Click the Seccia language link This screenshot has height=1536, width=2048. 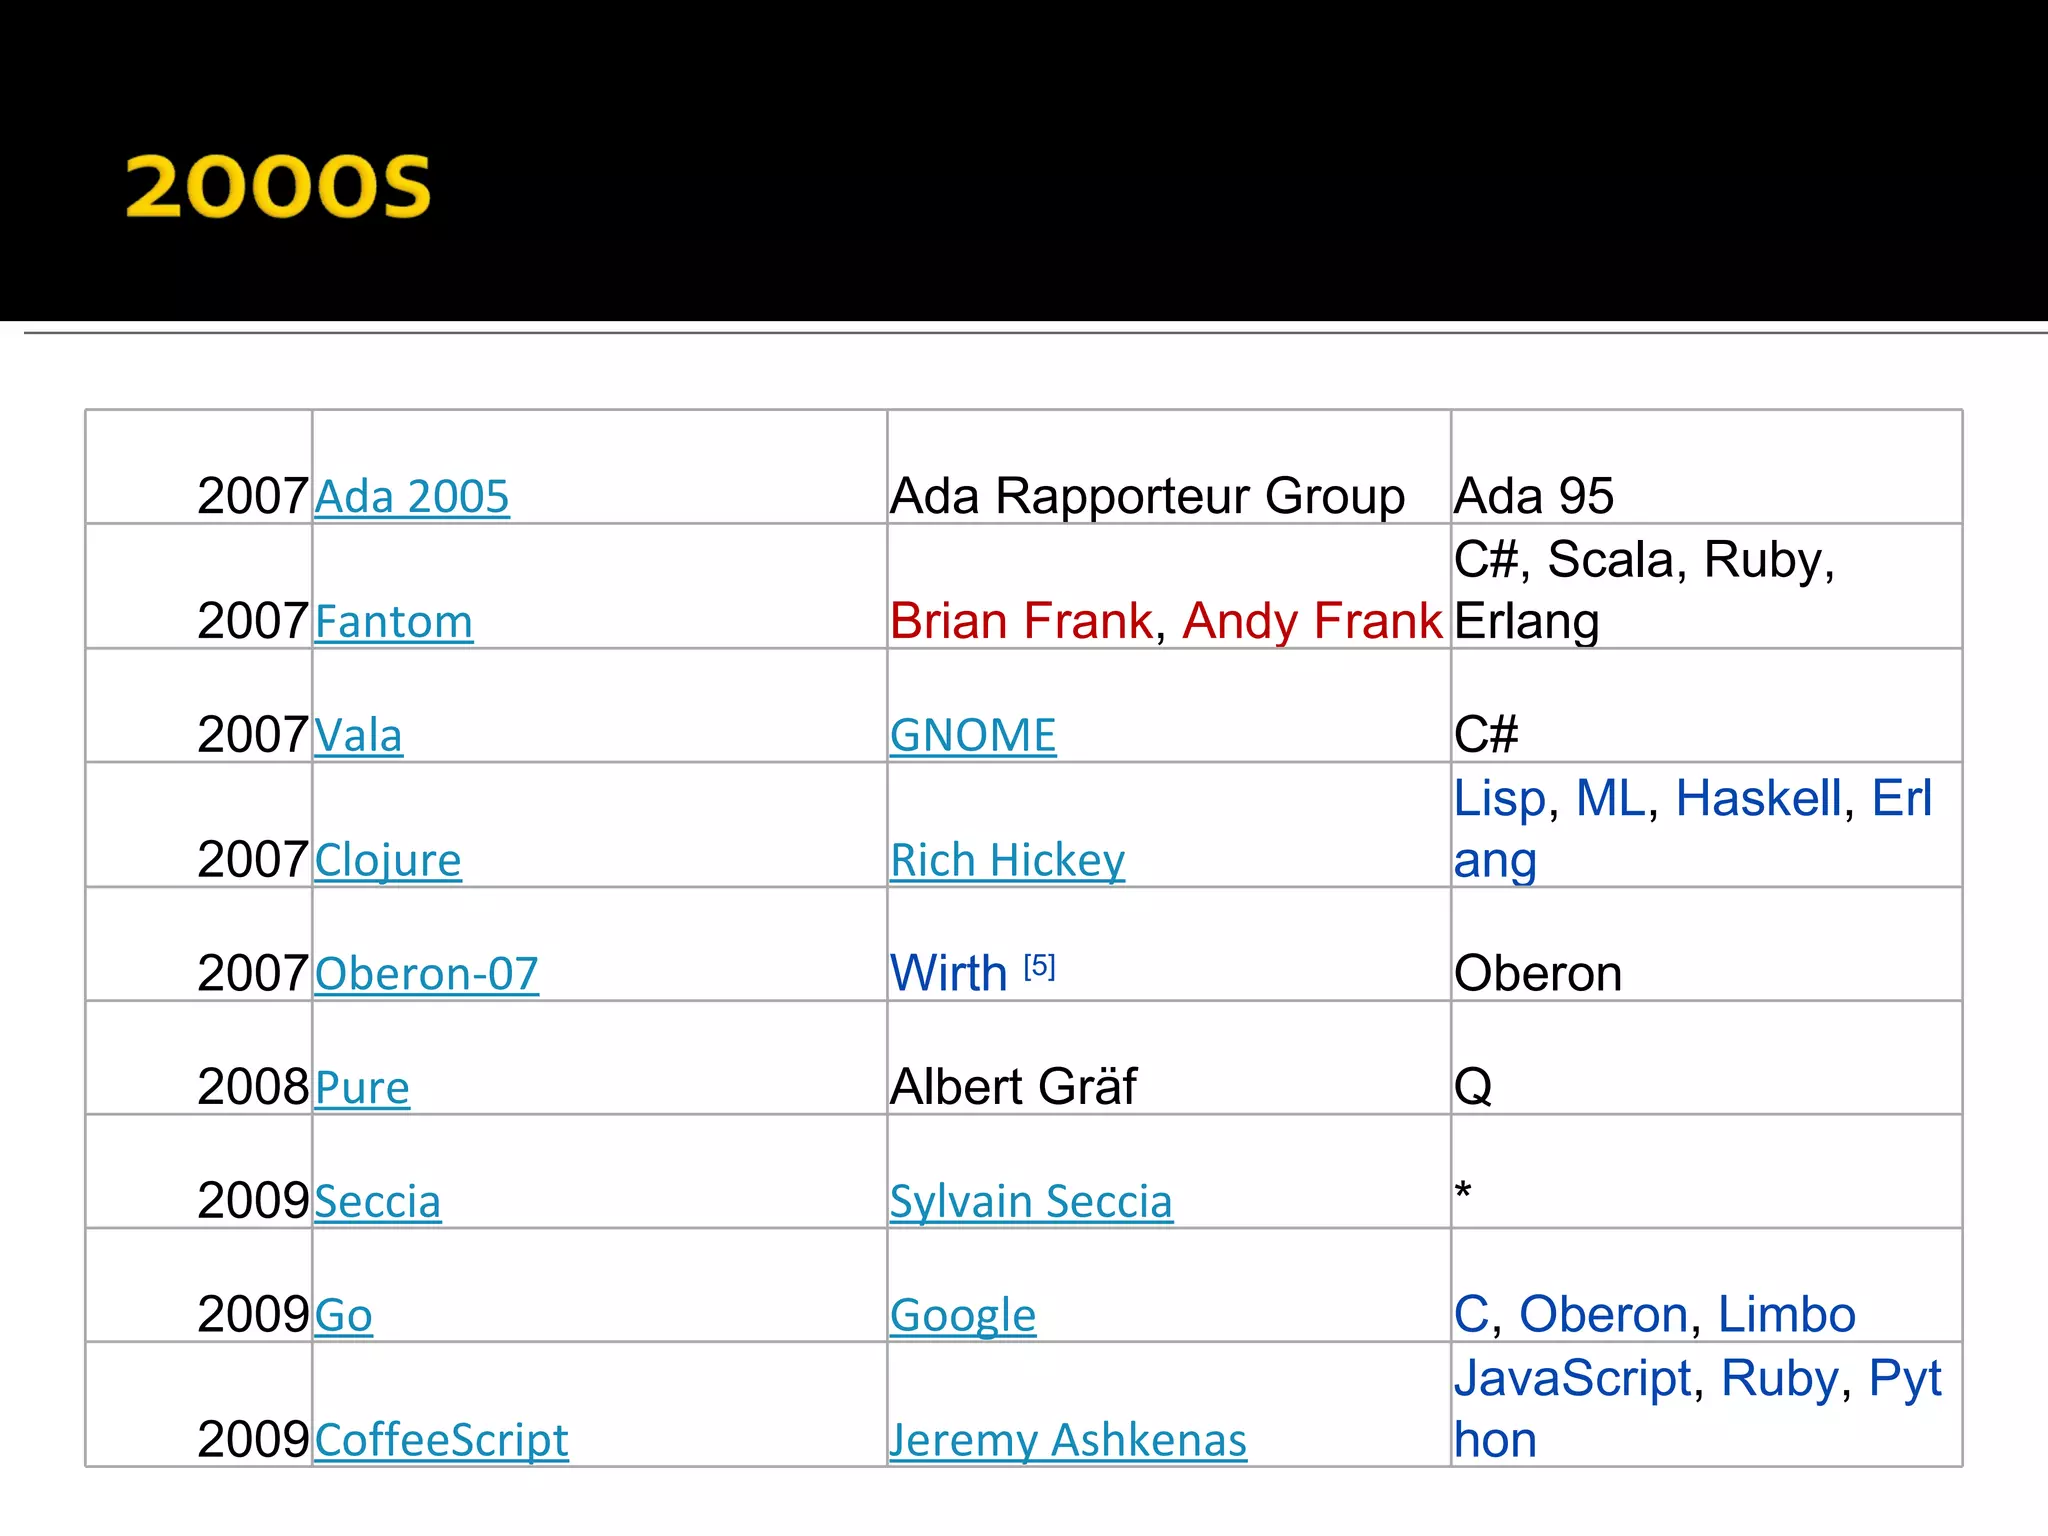point(378,1202)
